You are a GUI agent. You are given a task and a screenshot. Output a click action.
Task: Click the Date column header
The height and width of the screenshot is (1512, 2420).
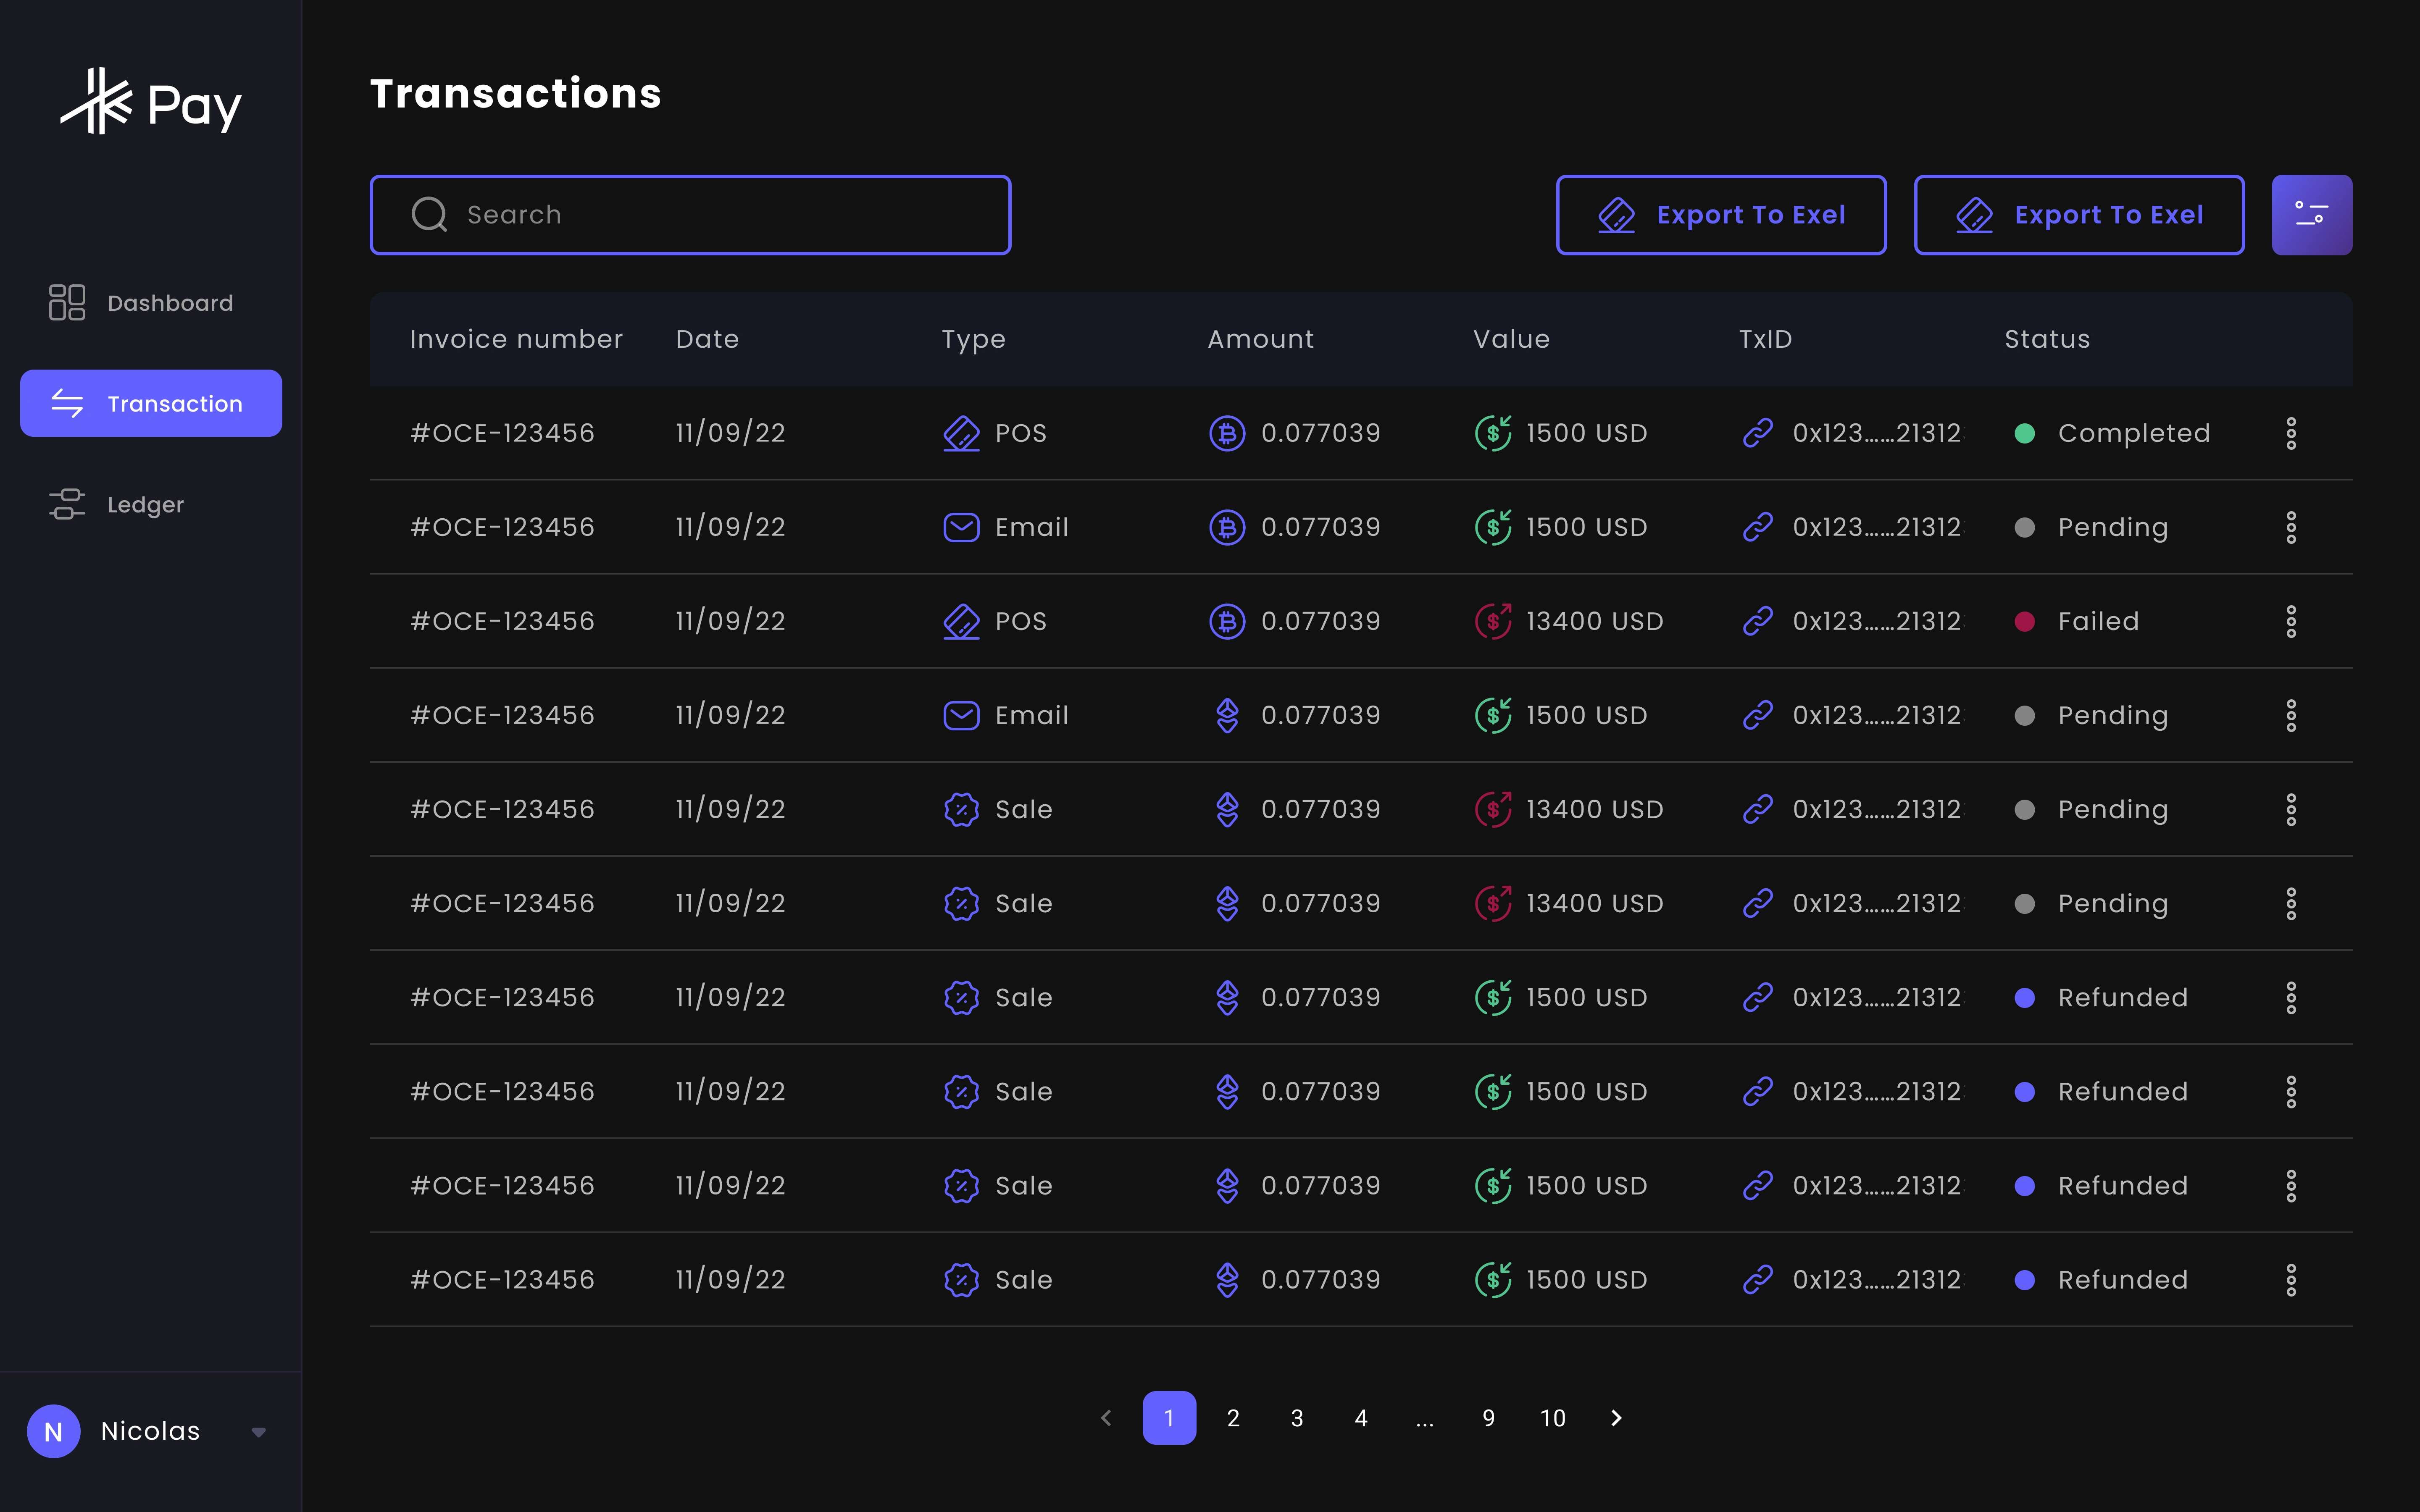(707, 339)
